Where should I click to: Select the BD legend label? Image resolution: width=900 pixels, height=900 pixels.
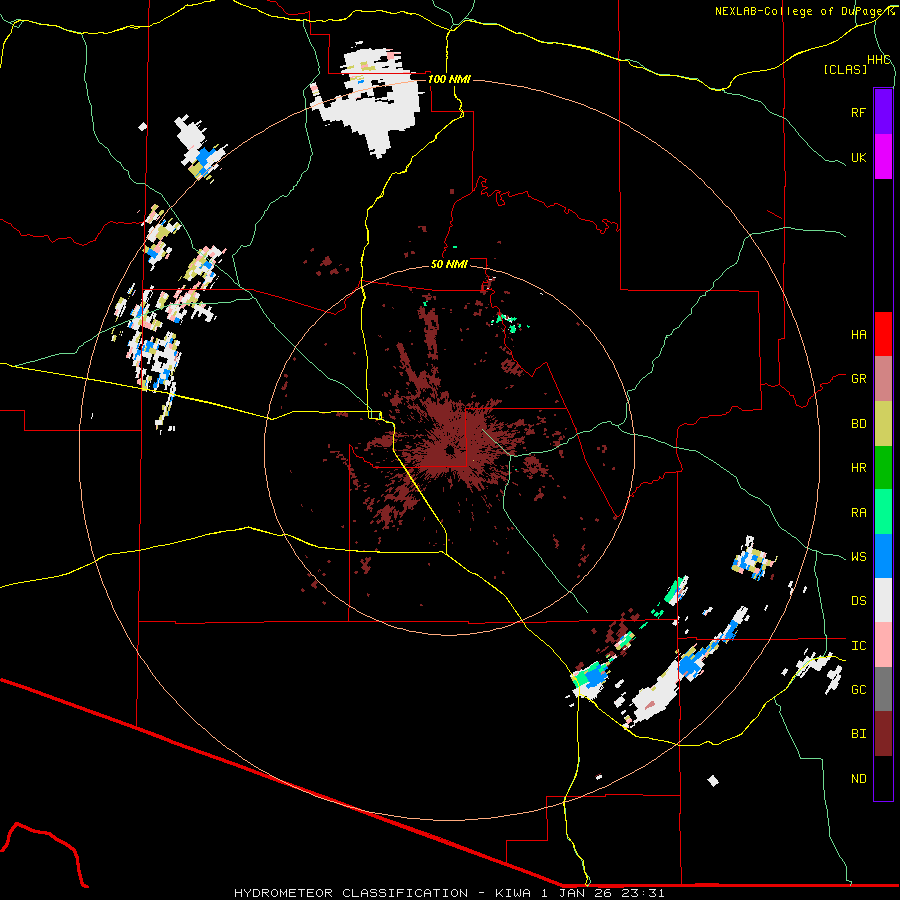[858, 424]
